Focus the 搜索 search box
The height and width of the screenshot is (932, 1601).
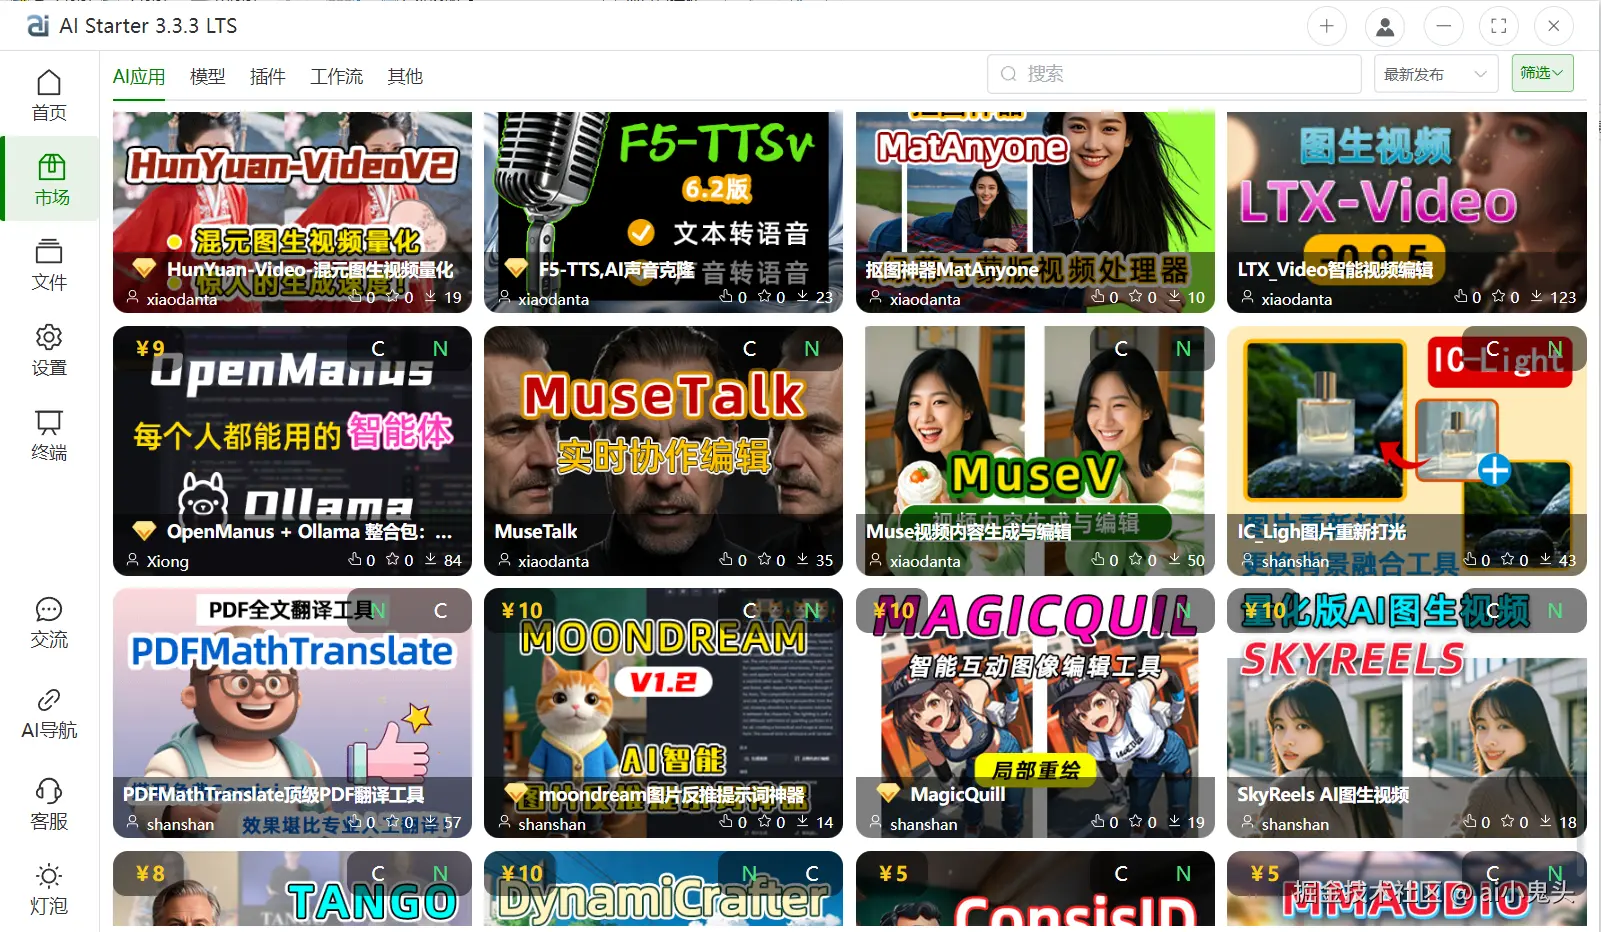[1174, 74]
